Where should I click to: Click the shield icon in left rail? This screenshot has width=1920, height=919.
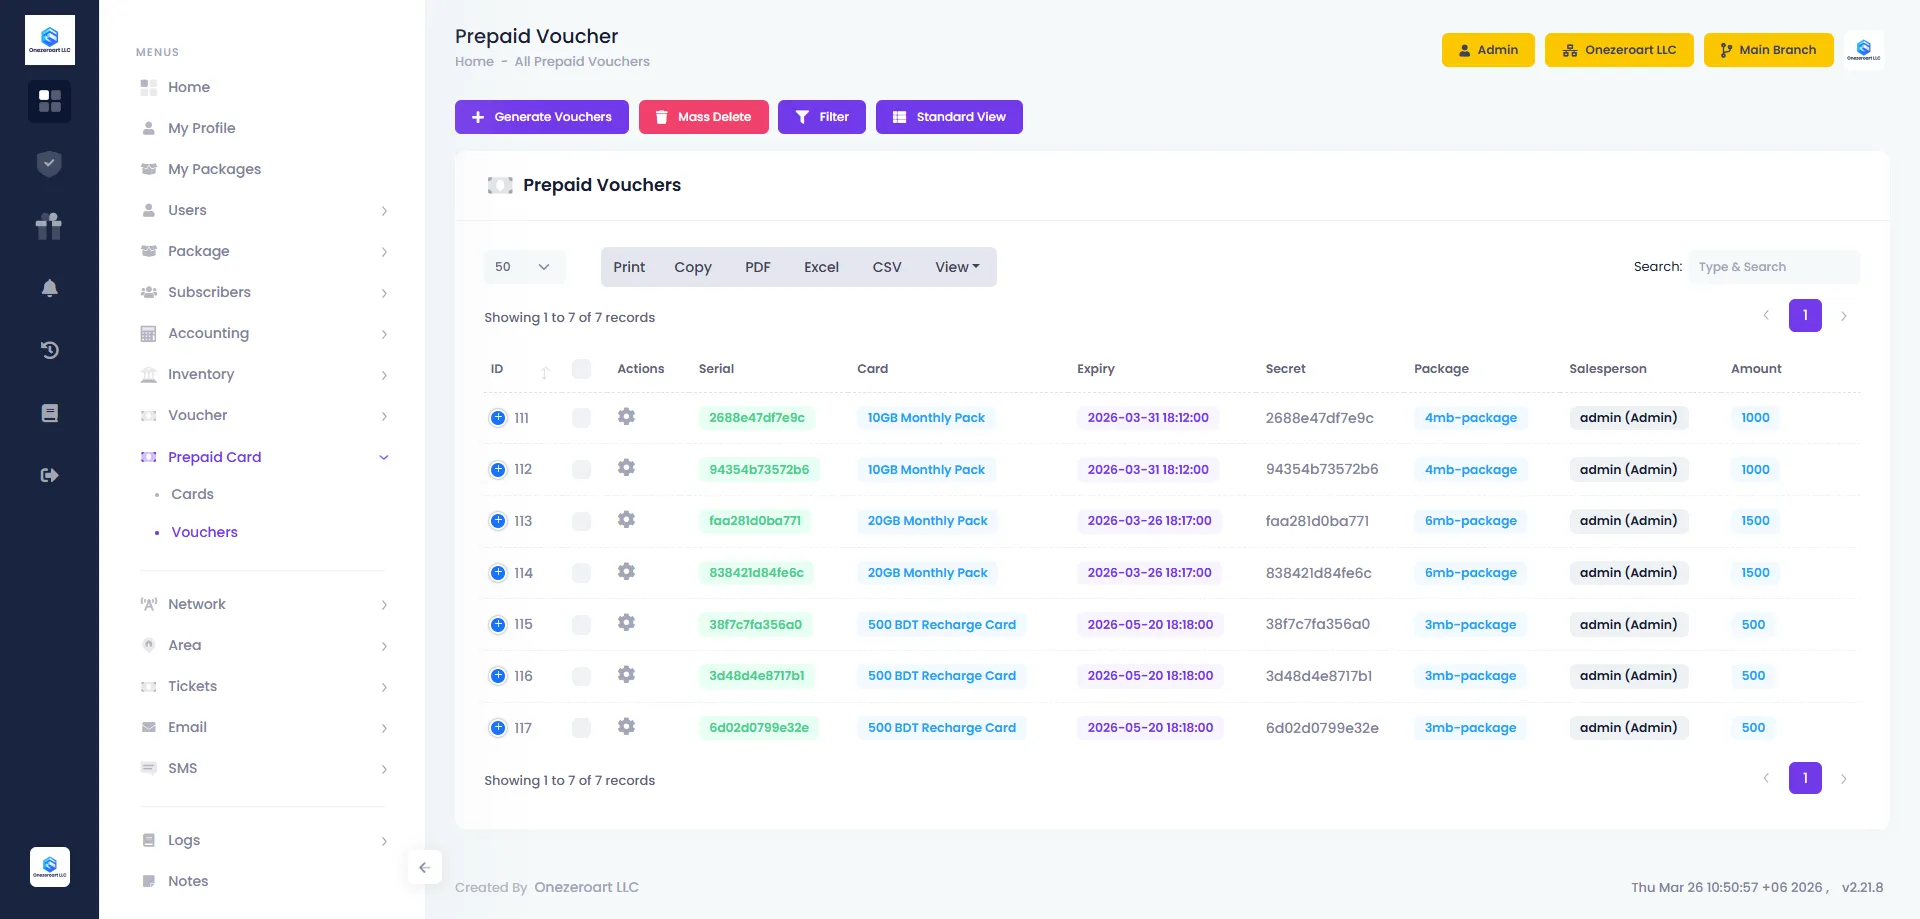pyautogui.click(x=49, y=164)
